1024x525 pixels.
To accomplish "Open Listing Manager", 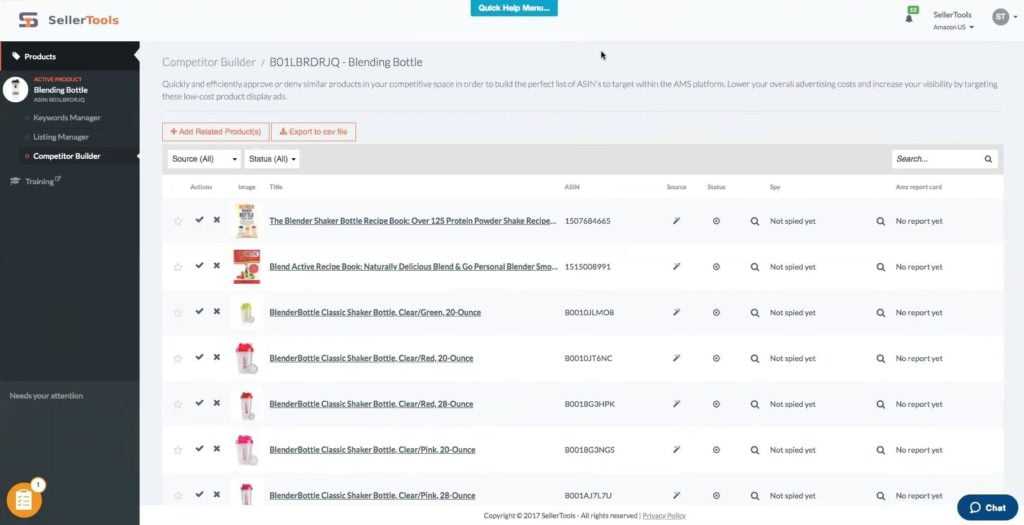I will (61, 137).
